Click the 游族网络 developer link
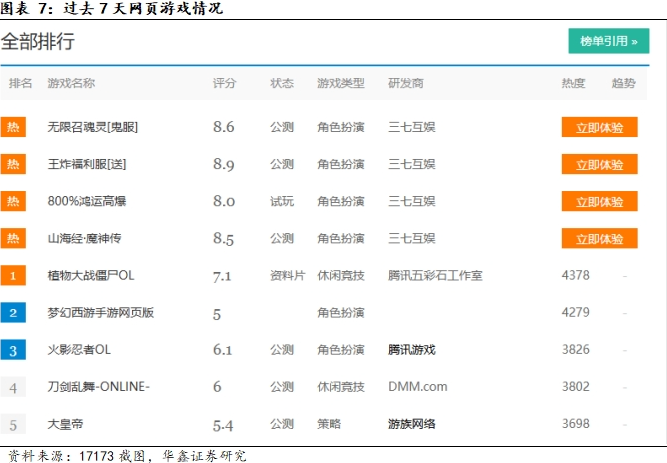 coord(412,424)
